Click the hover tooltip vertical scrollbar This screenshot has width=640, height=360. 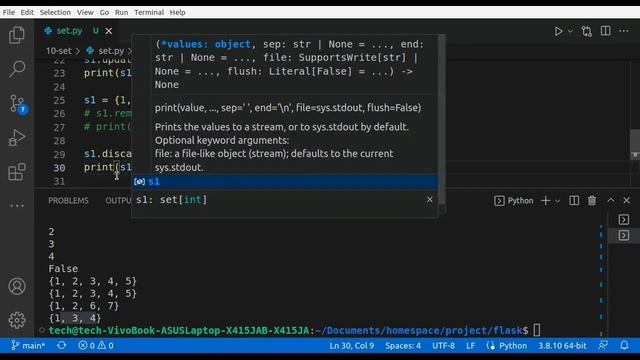click(441, 120)
